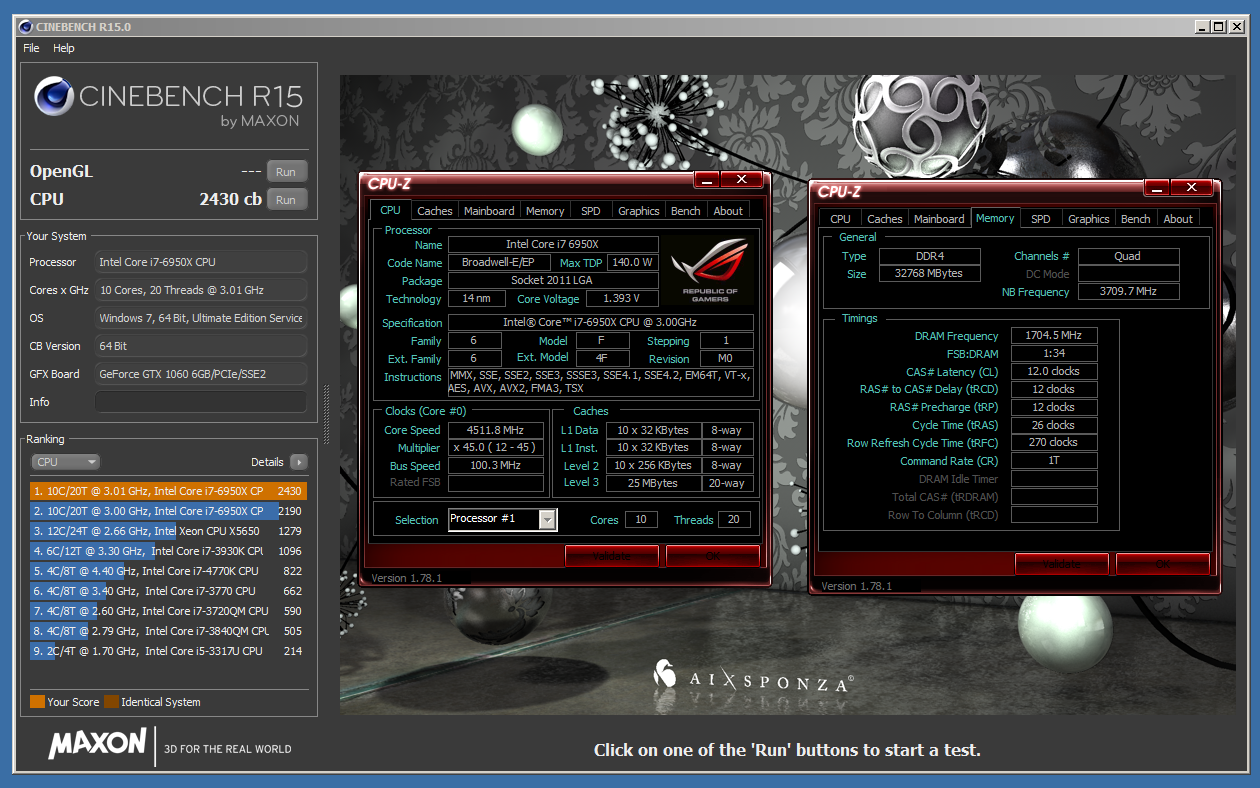Open SPD tab in left CPU-Z window

[x=591, y=211]
